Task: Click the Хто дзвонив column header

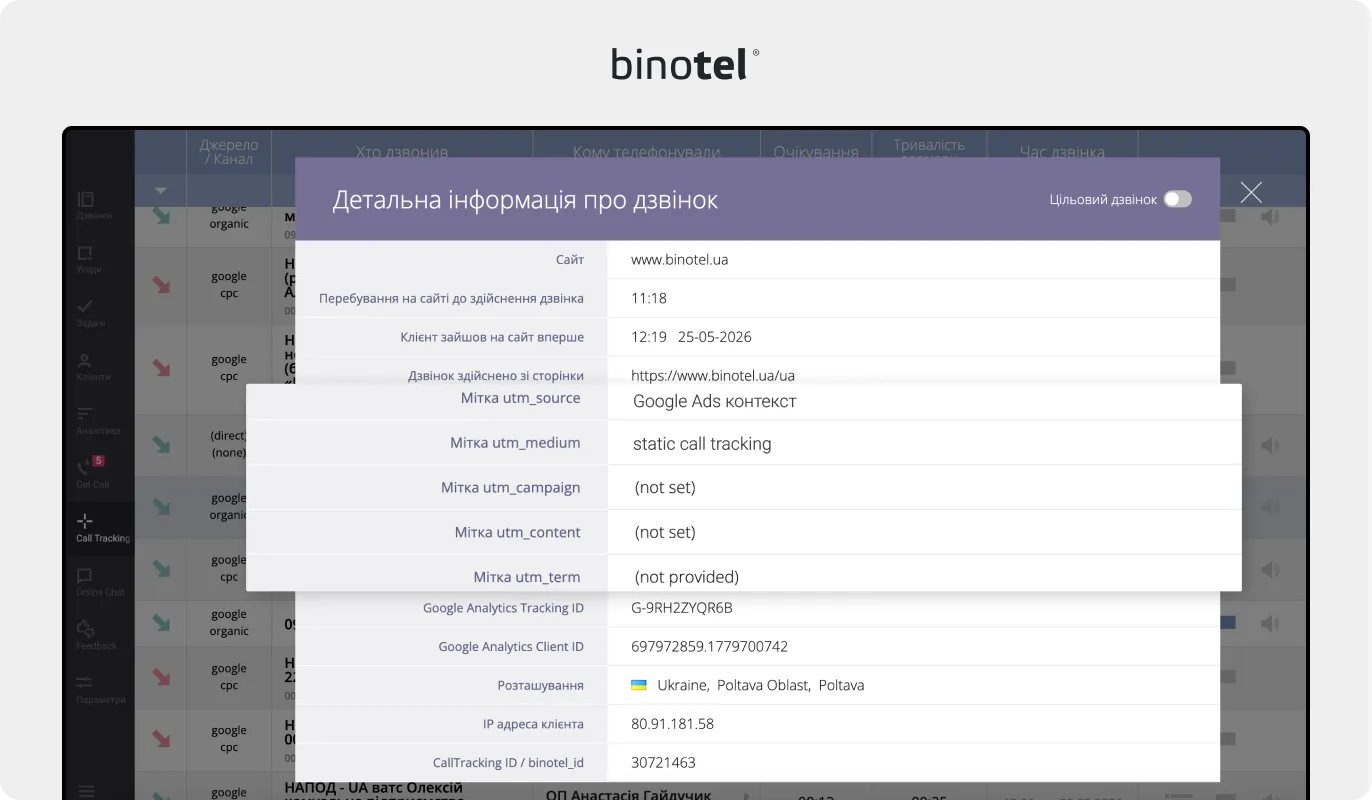Action: tap(402, 152)
